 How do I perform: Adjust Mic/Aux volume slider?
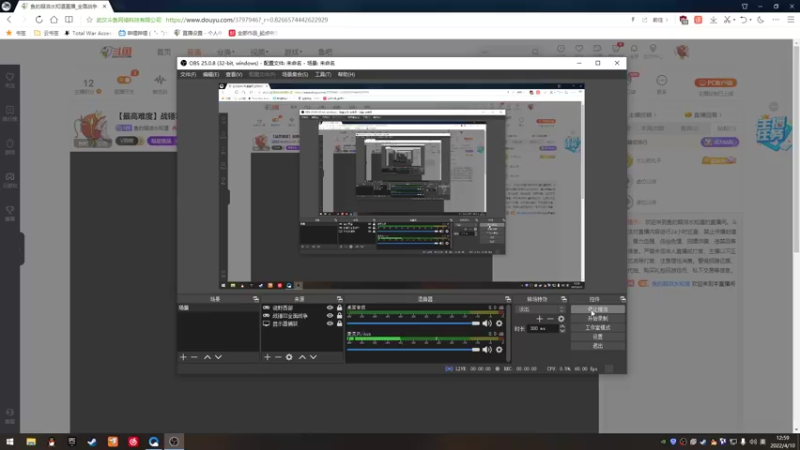click(414, 349)
